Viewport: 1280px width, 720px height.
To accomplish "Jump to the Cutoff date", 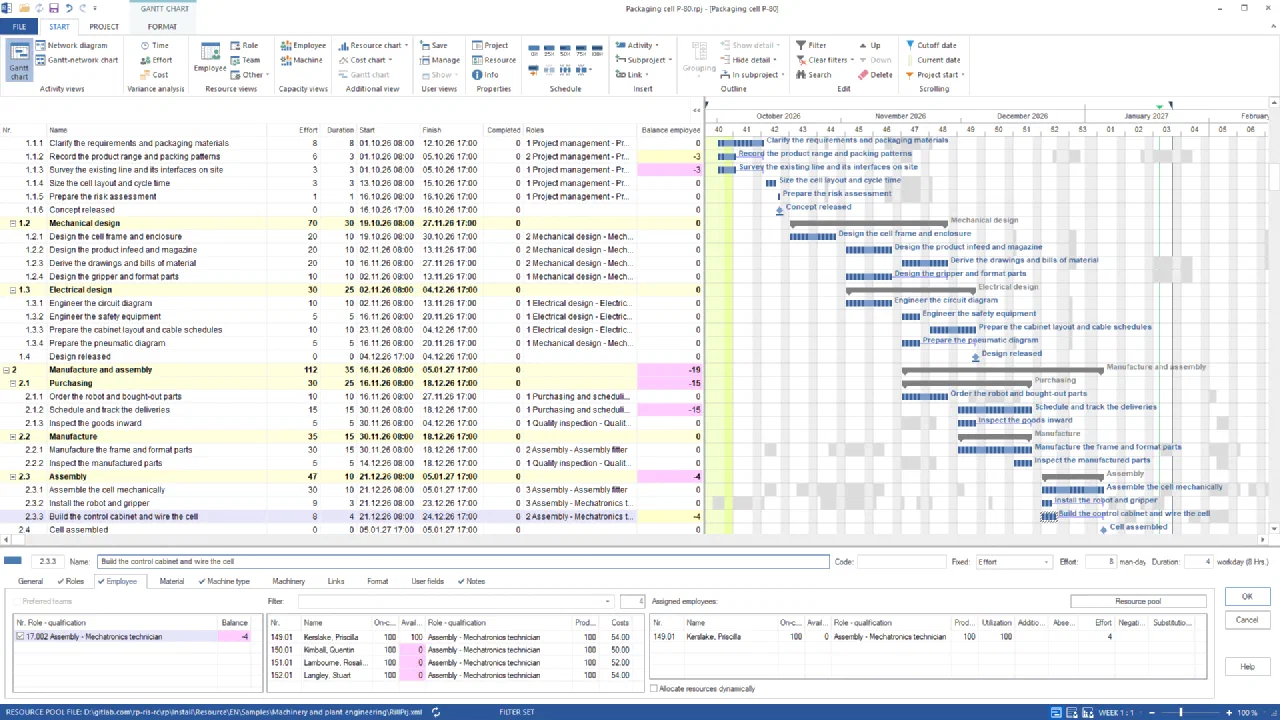I will [x=930, y=45].
